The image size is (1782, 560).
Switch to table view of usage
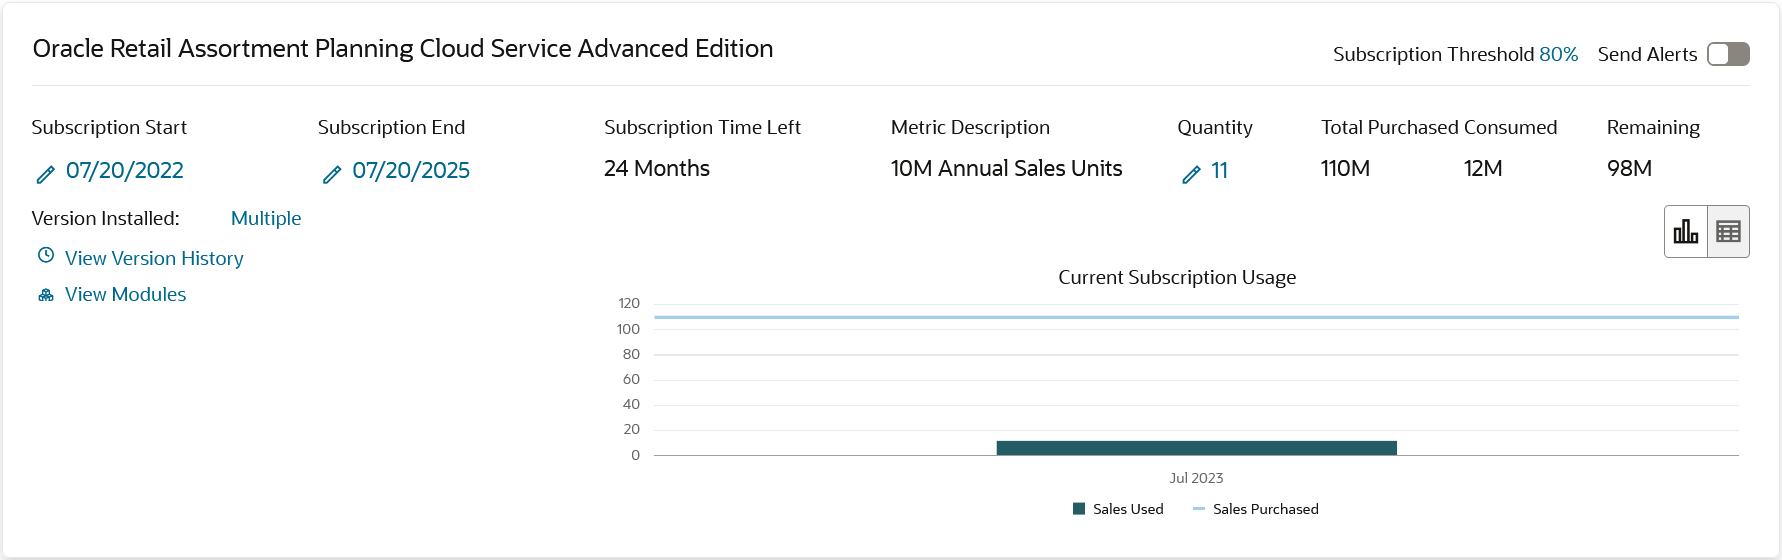1728,232
